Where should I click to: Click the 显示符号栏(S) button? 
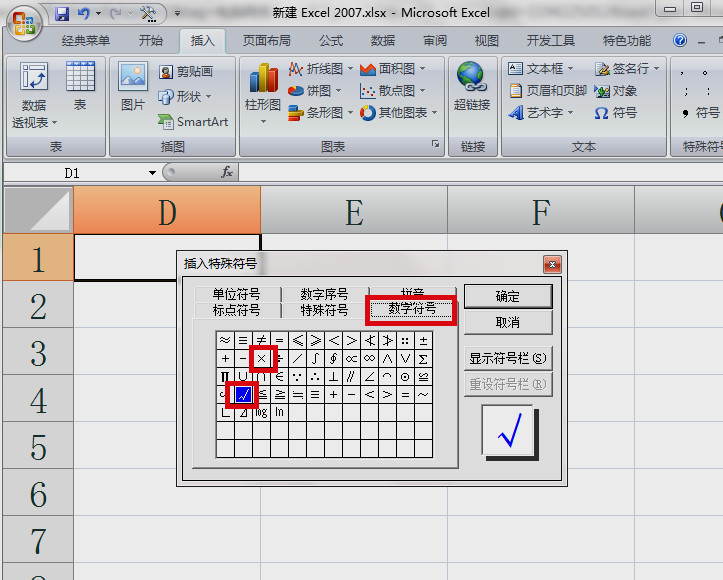click(x=508, y=358)
